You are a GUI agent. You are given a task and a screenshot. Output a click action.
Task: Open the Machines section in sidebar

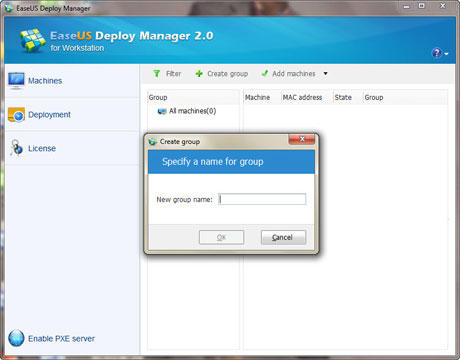point(45,81)
